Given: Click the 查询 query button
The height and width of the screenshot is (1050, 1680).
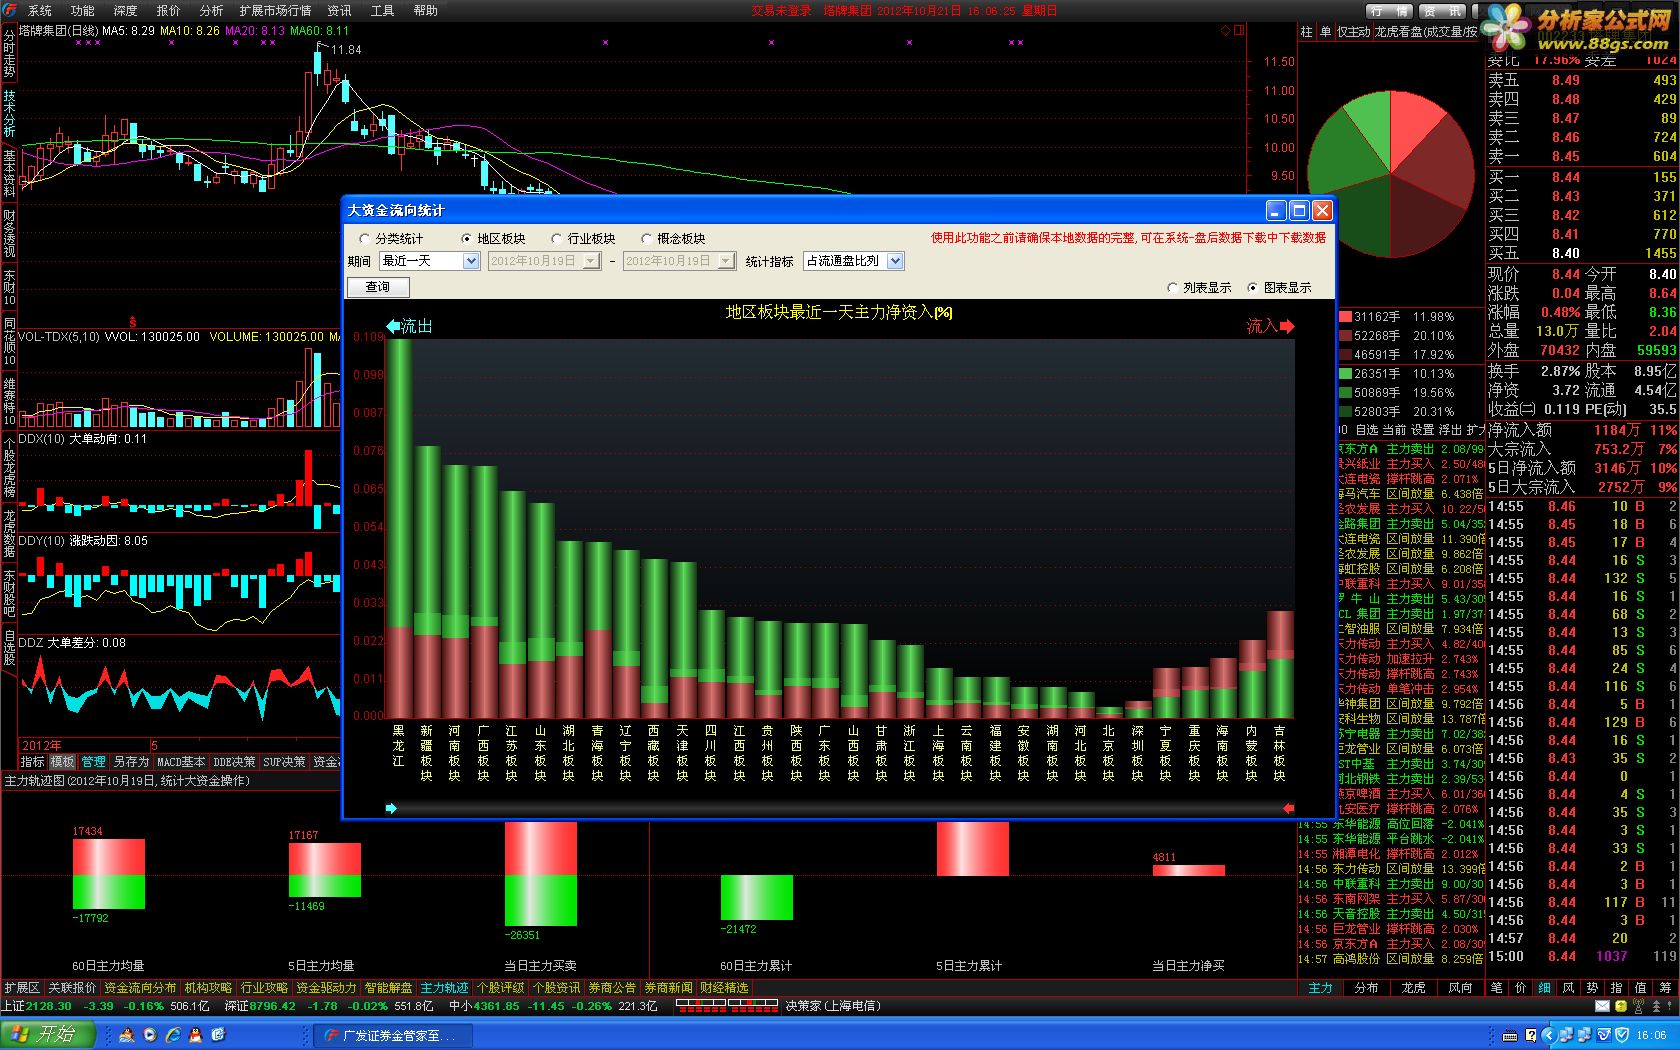Looking at the screenshot, I should point(378,287).
